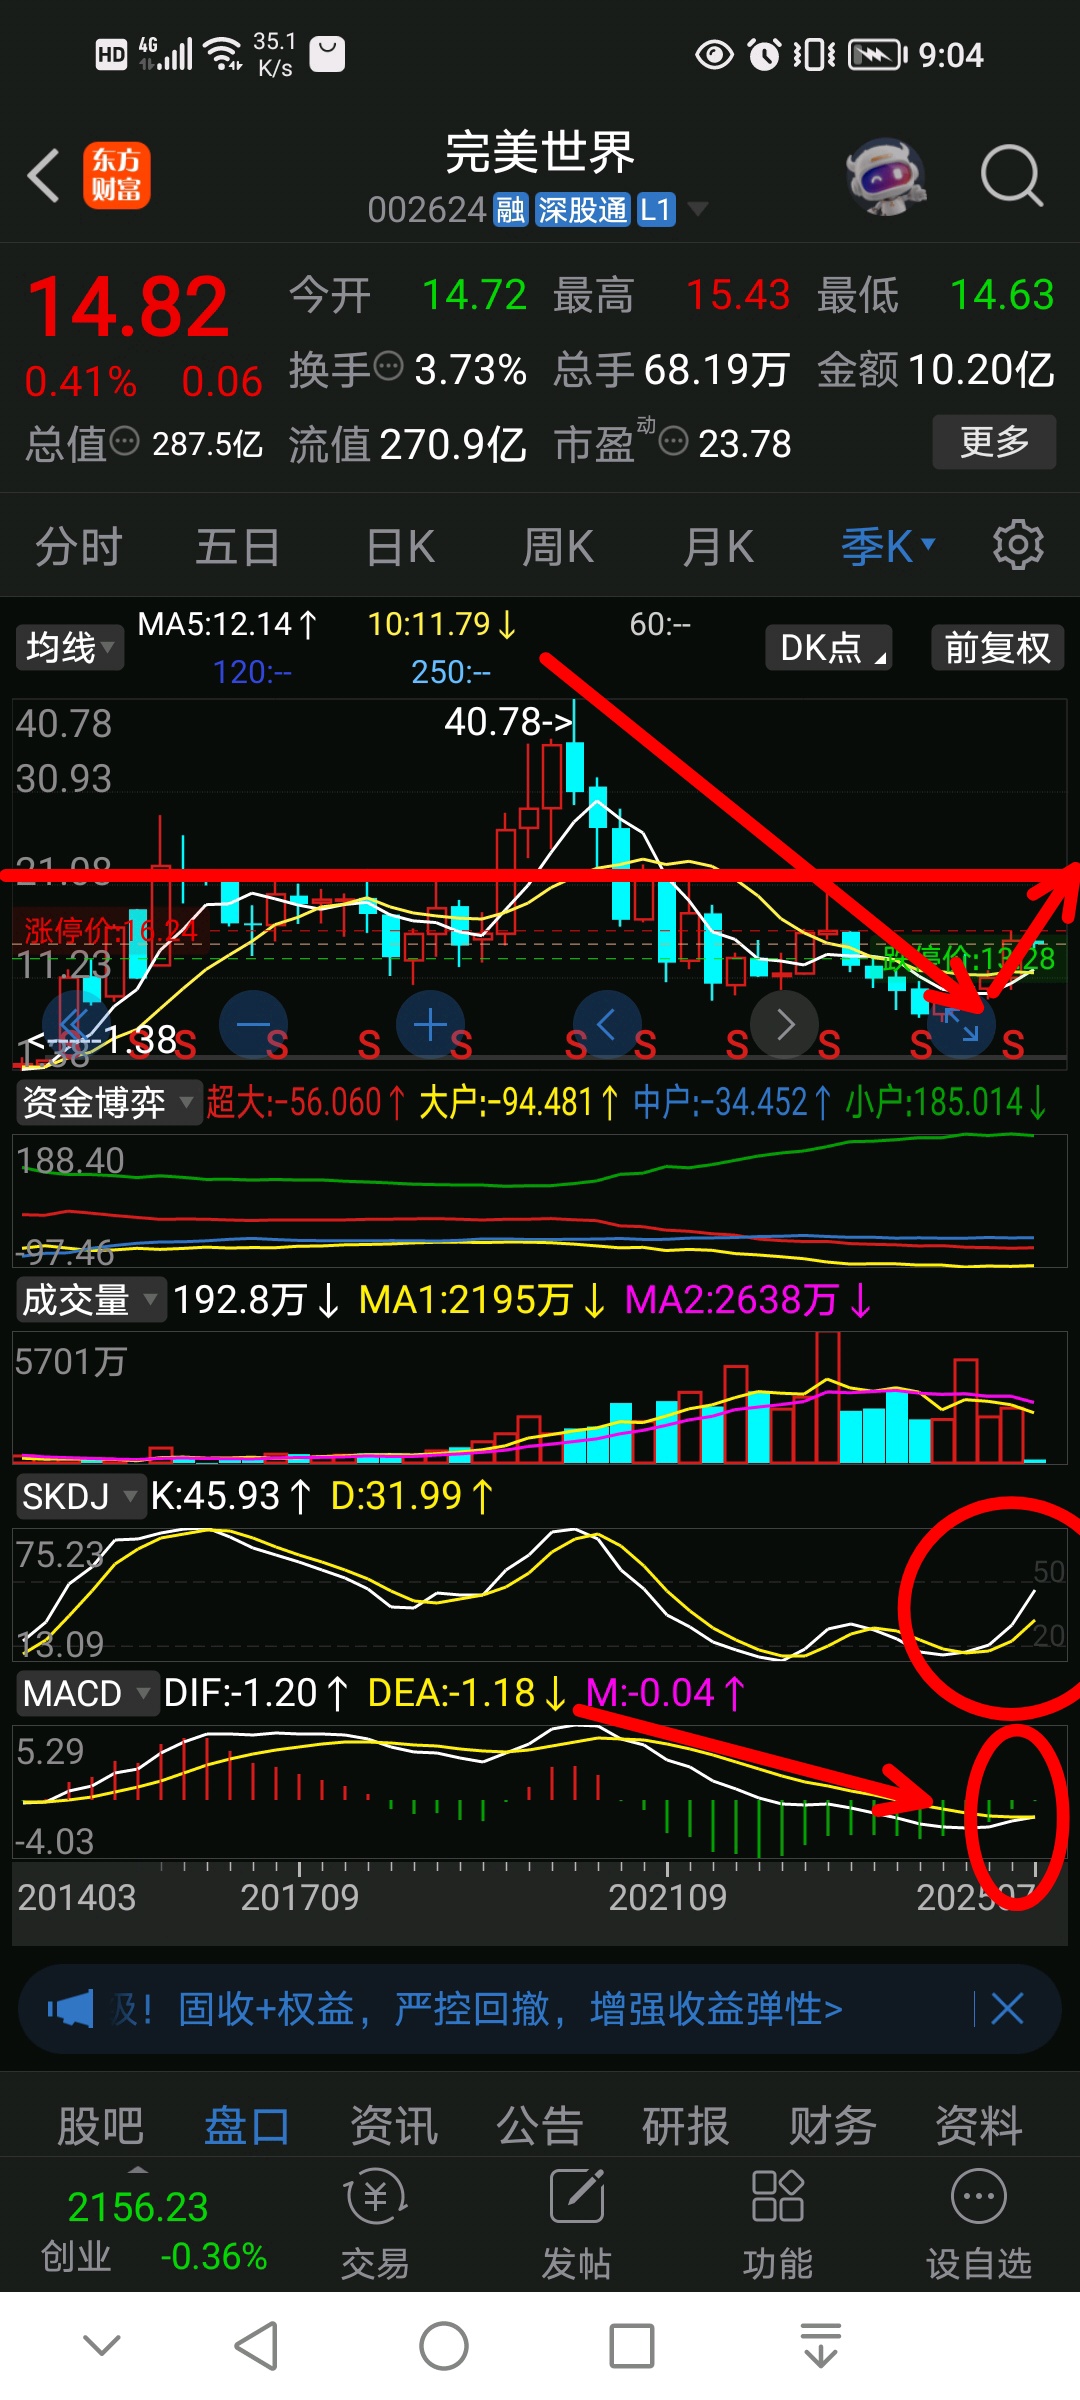The width and height of the screenshot is (1080, 2400).
Task: Tap the 40.78 high price label
Action: 508,720
